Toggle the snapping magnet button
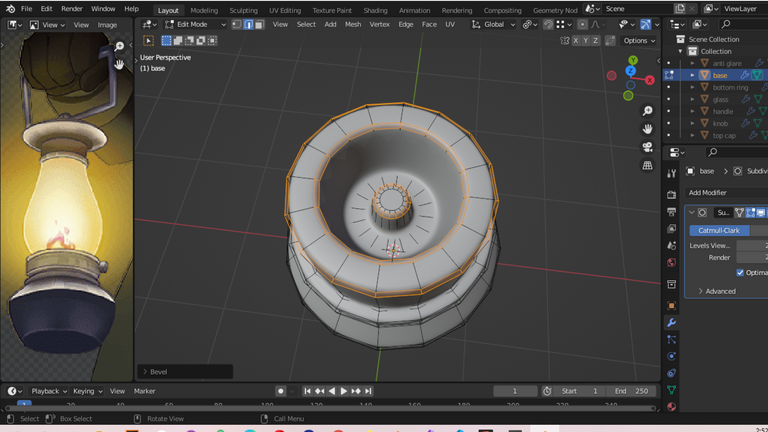 point(548,24)
